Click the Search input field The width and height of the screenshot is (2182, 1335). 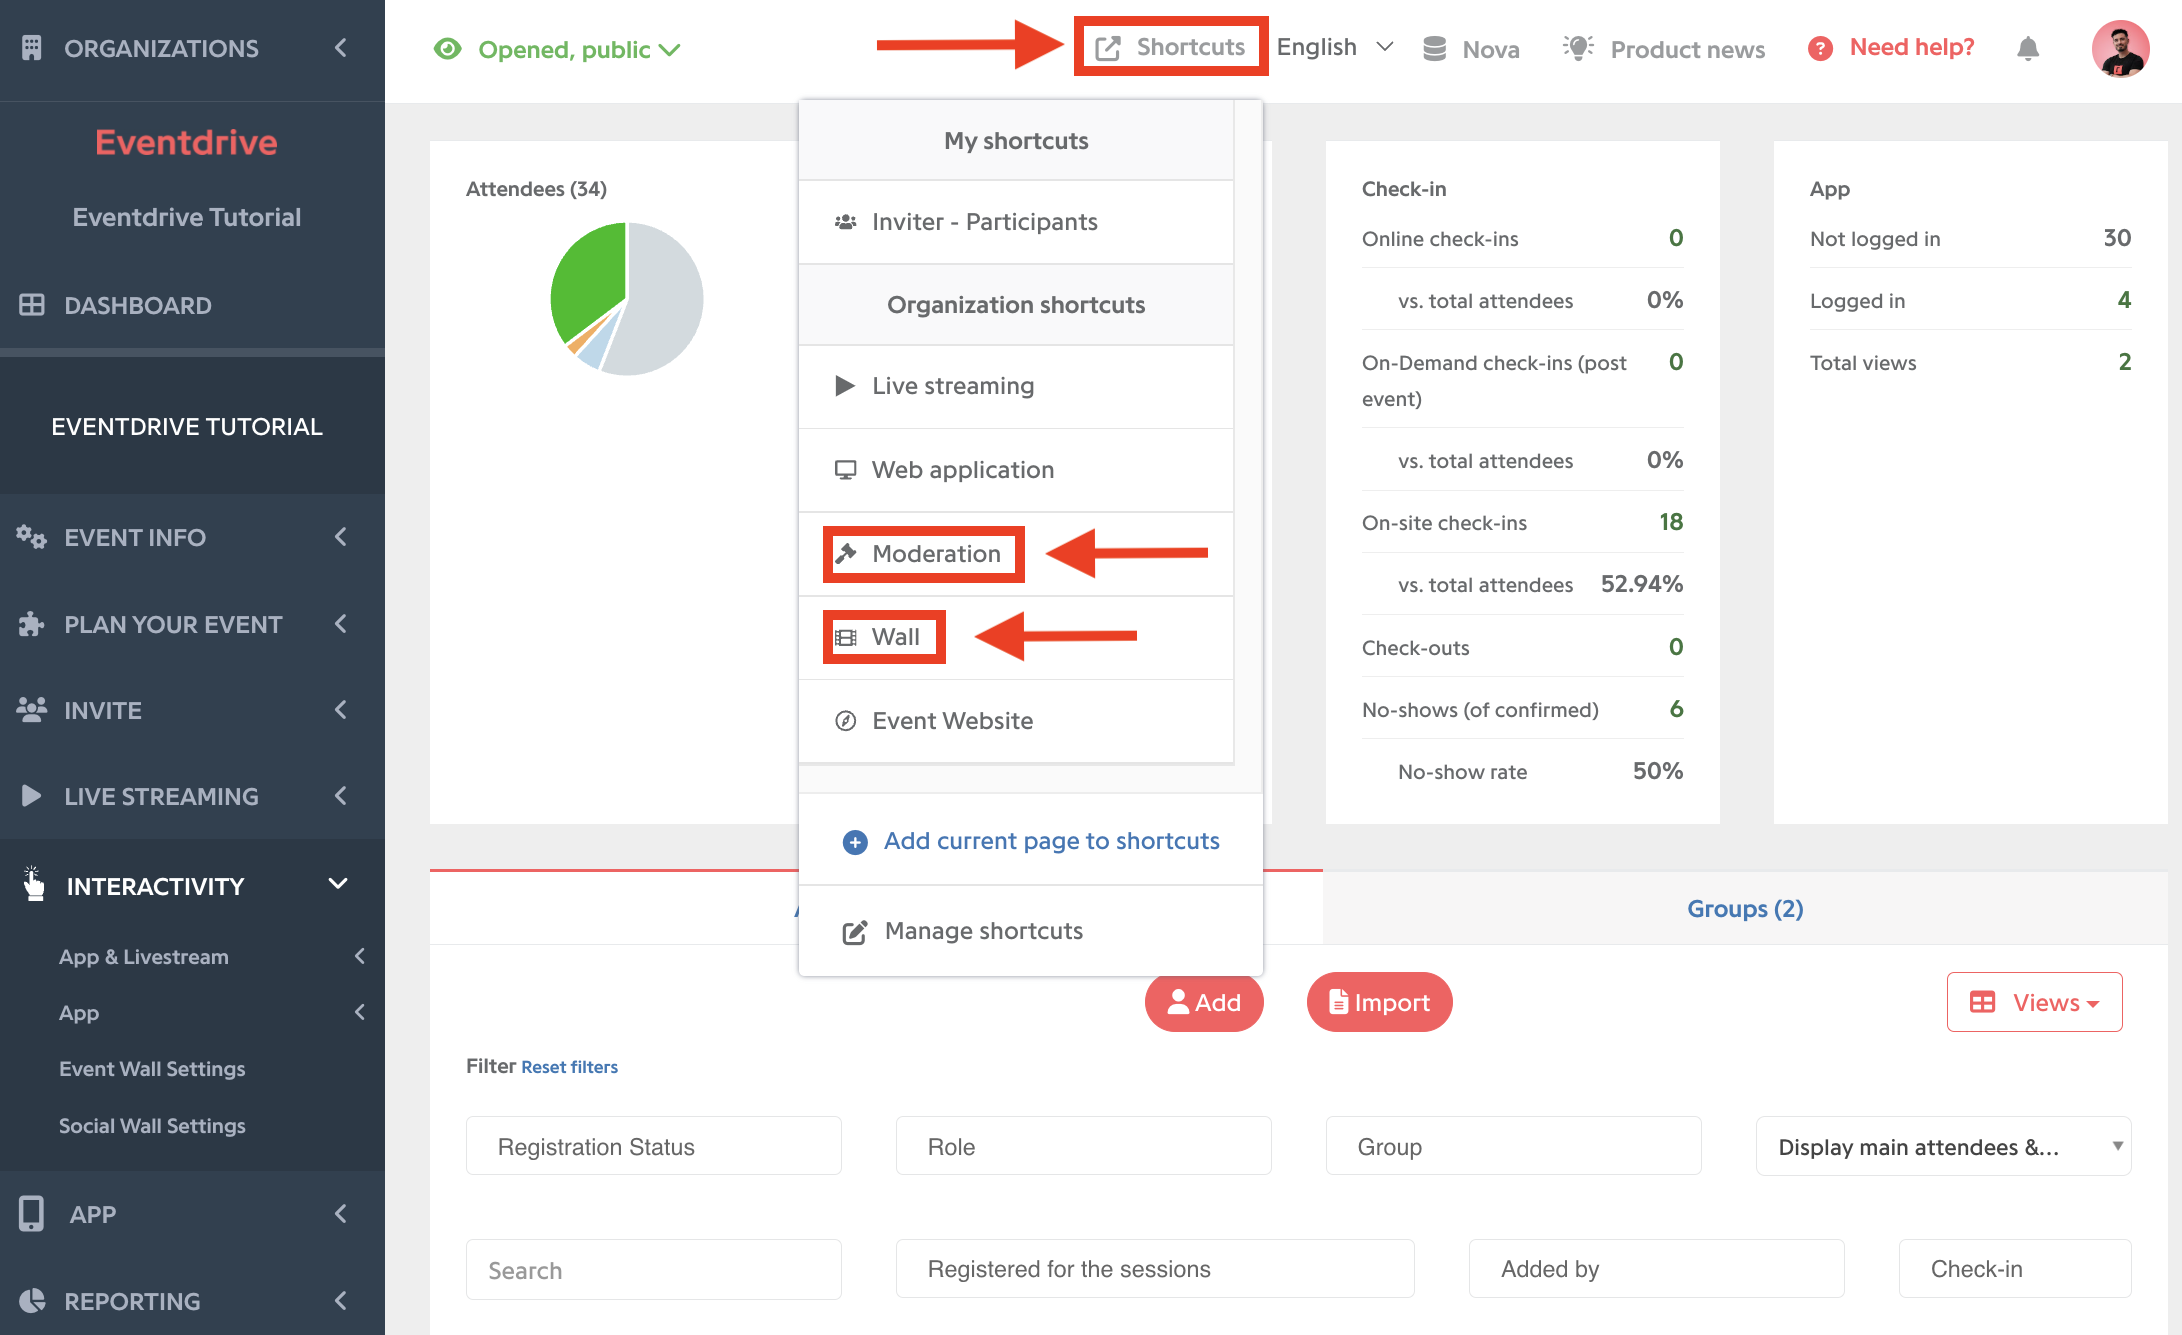[x=653, y=1270]
